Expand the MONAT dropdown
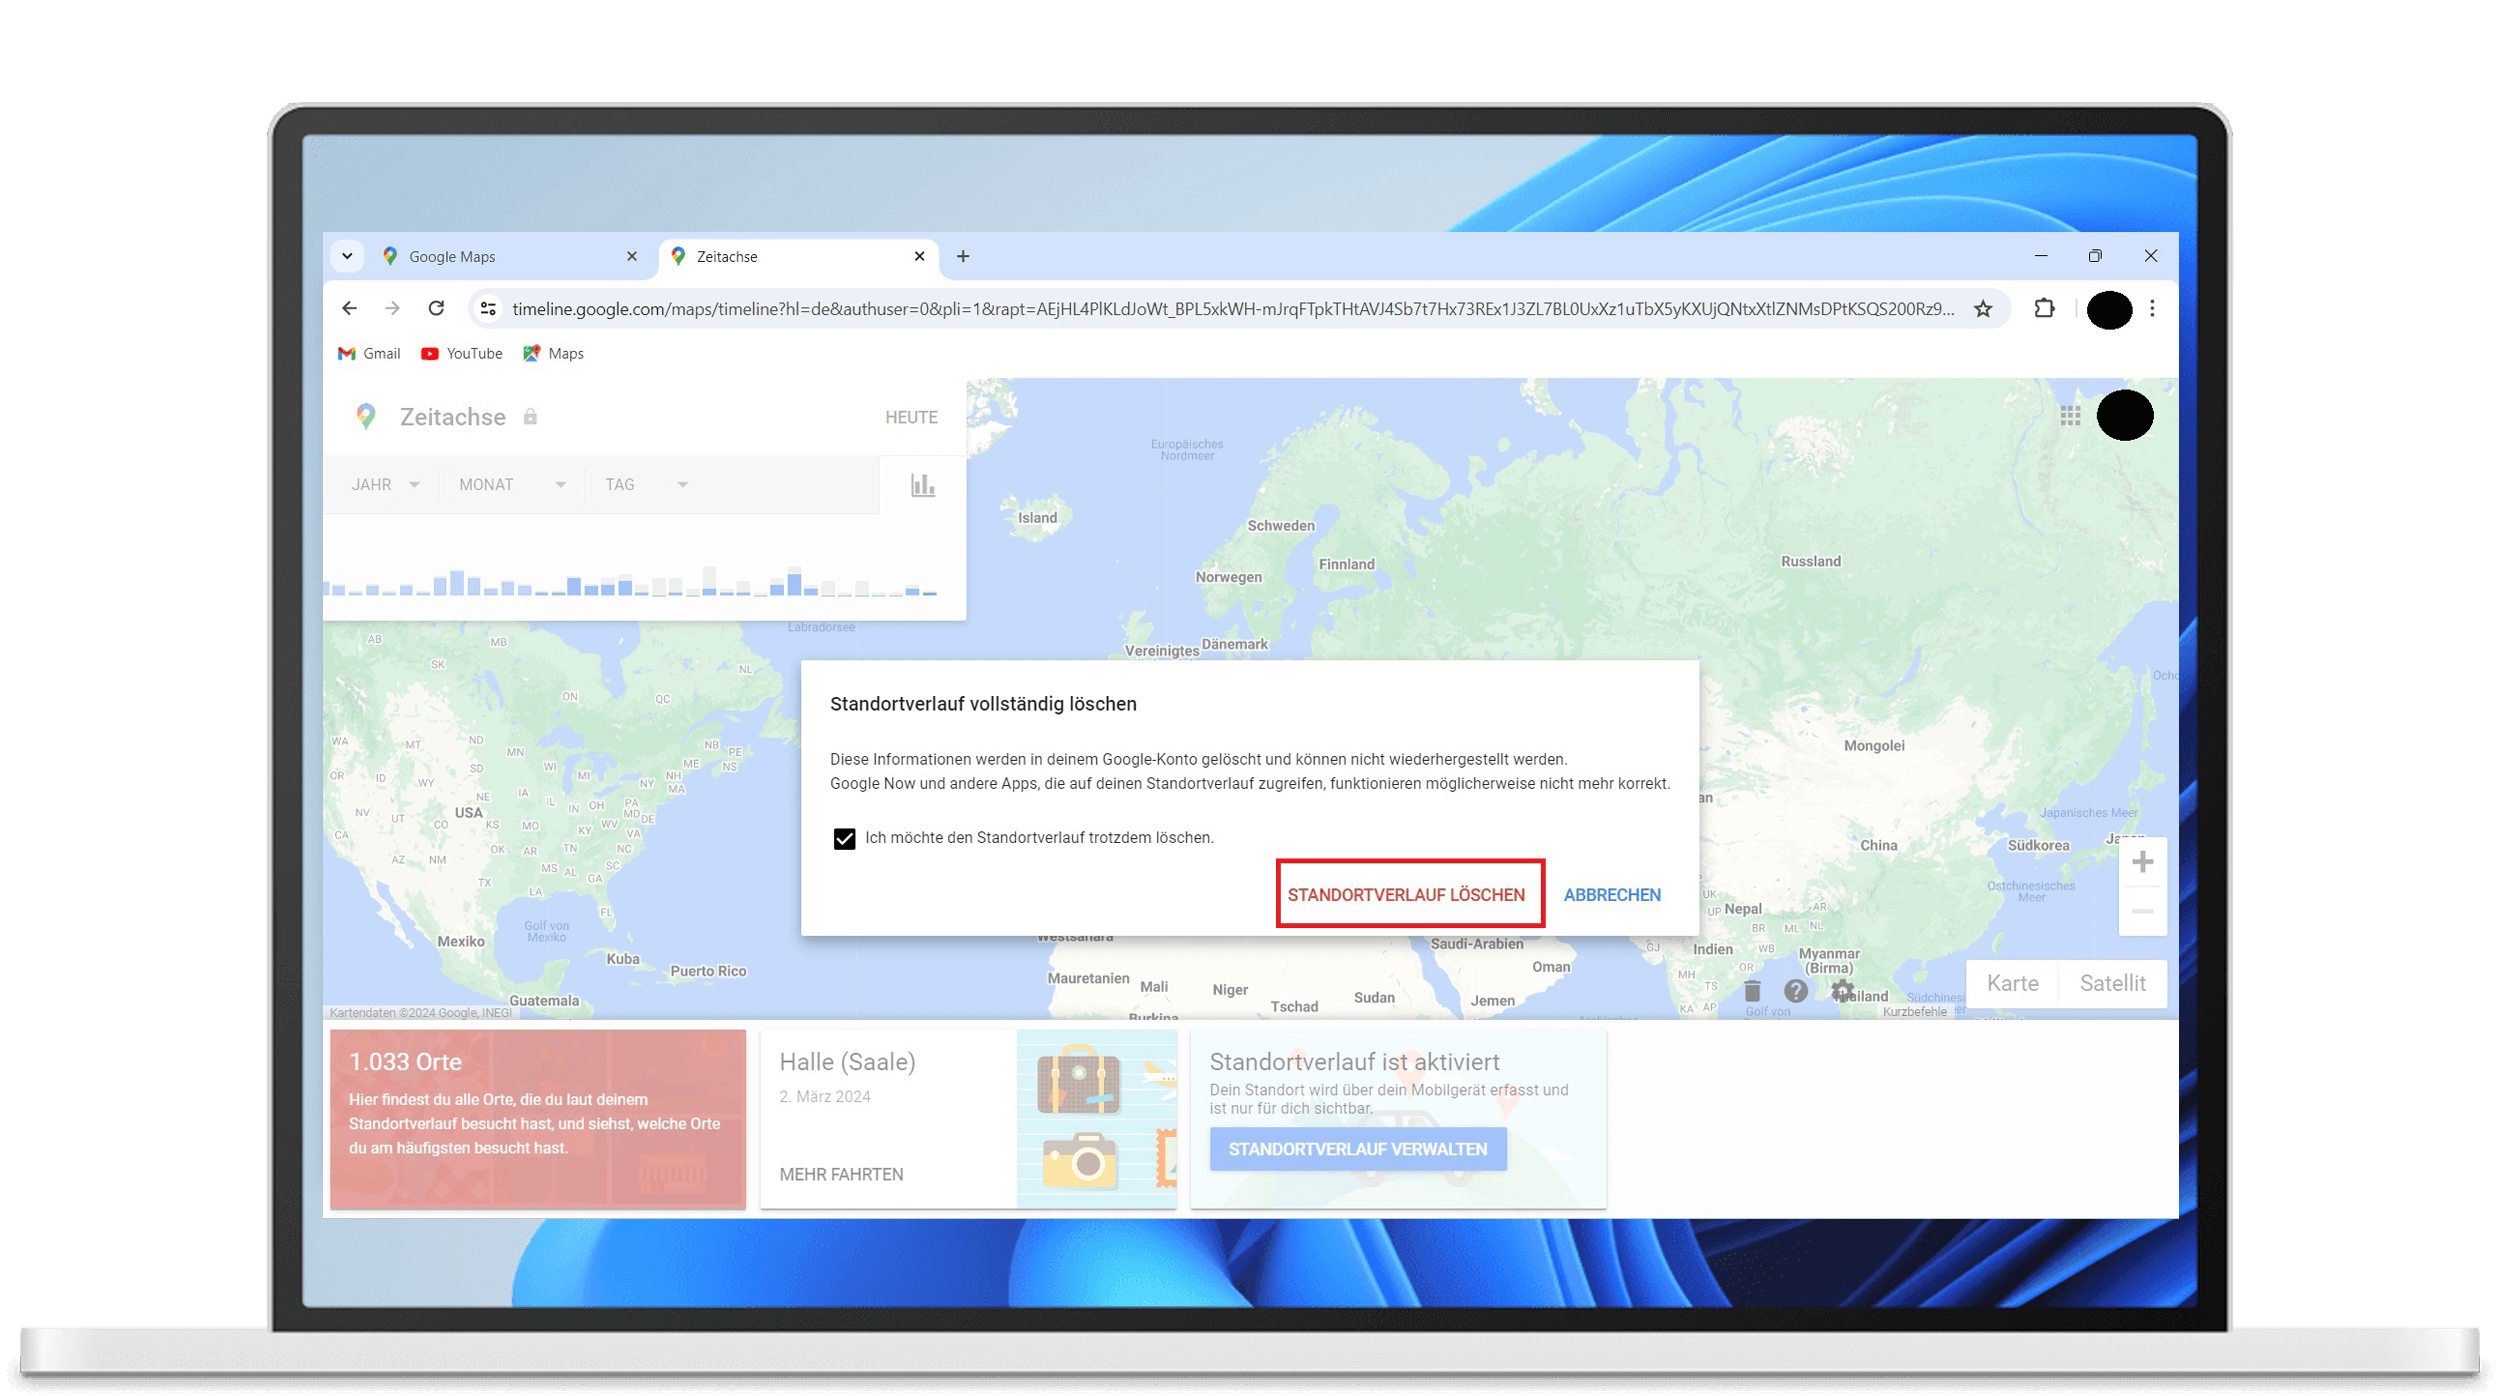Screen dimensions: 2500x1396 click(x=512, y=485)
